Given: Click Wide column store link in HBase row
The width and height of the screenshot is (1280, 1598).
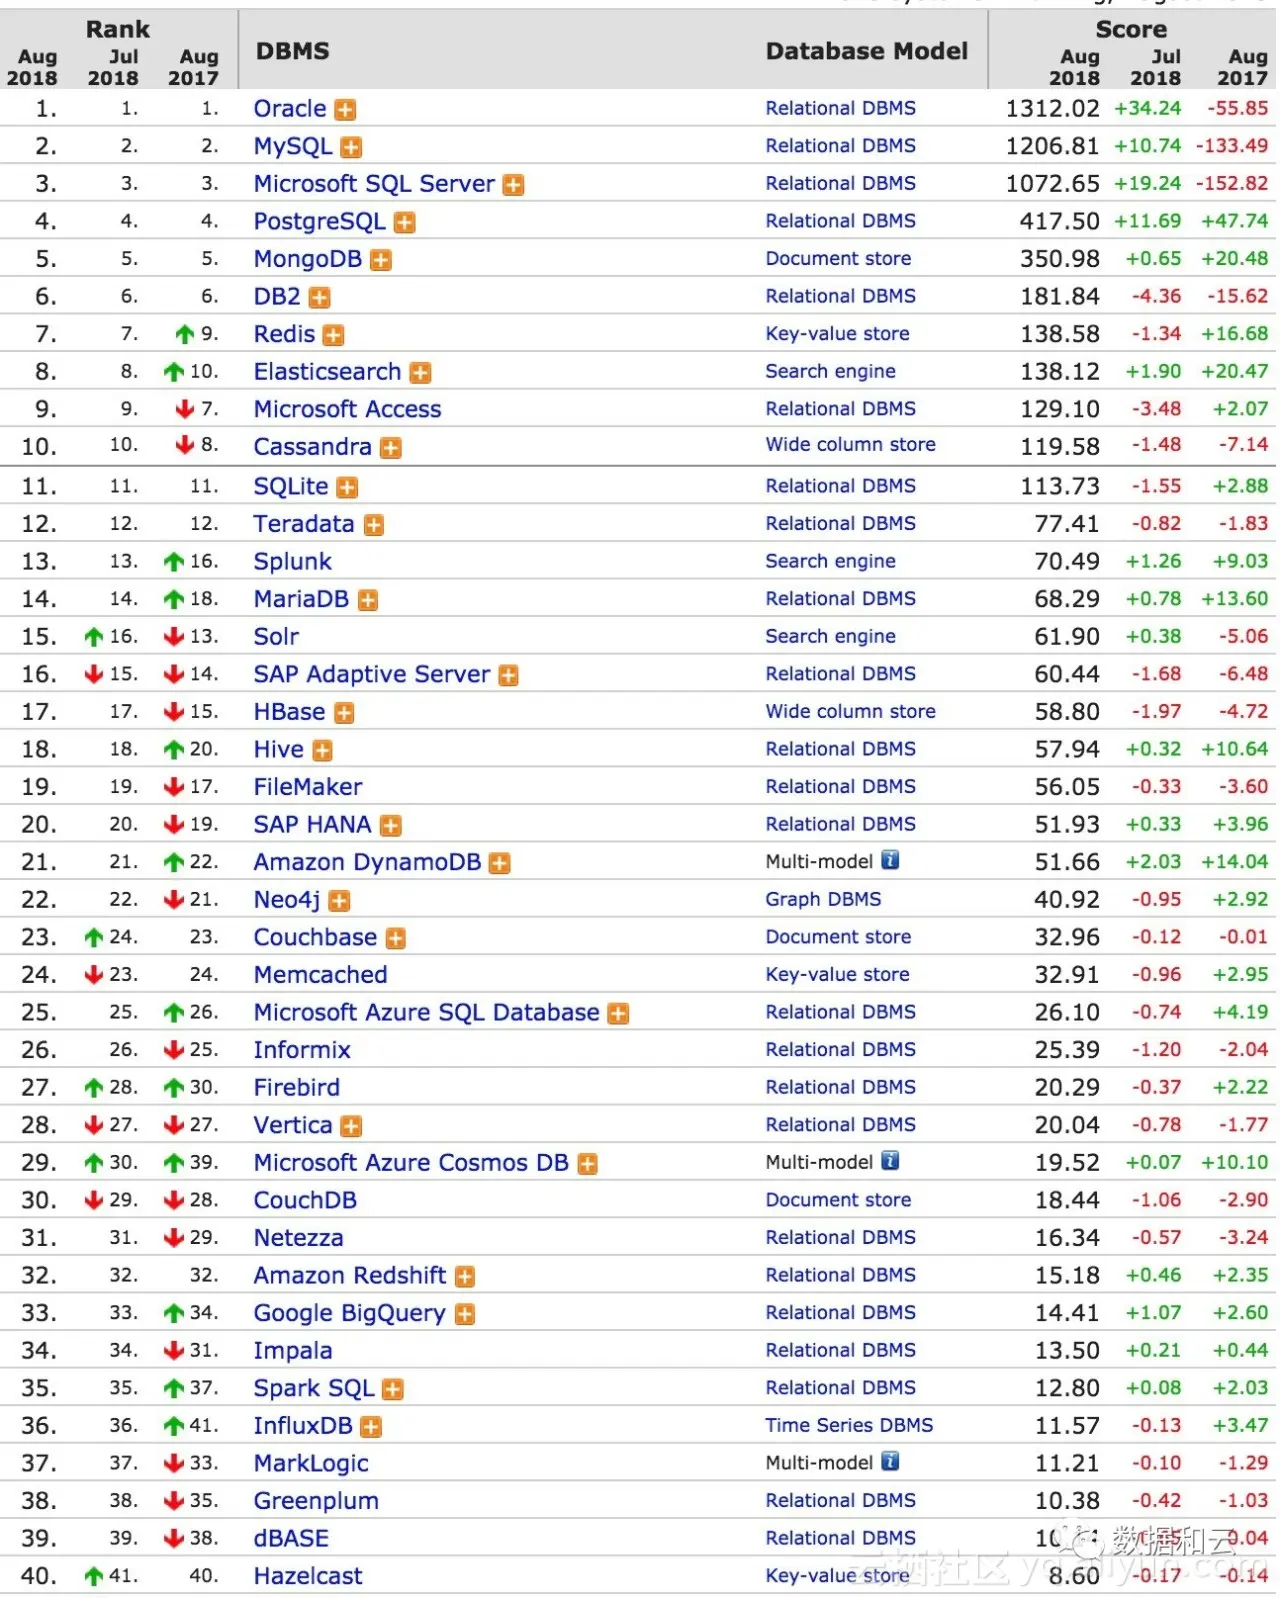Looking at the screenshot, I should click(x=851, y=712).
